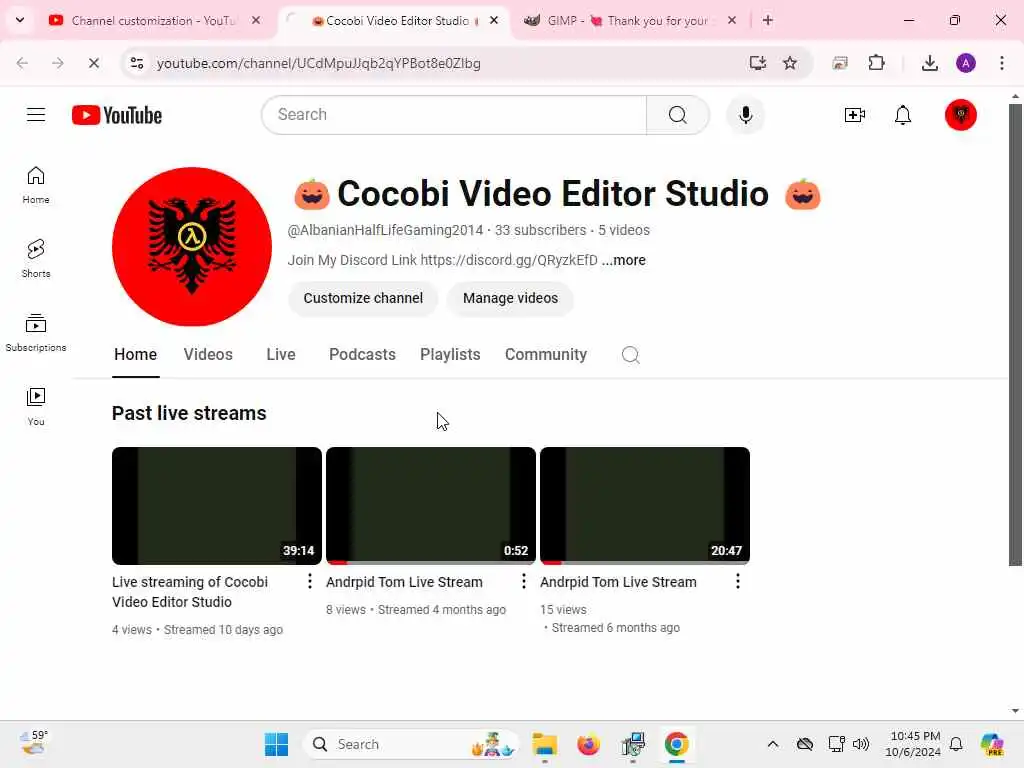This screenshot has width=1024, height=768.
Task: Open Subscriptions in the sidebar
Action: (36, 333)
